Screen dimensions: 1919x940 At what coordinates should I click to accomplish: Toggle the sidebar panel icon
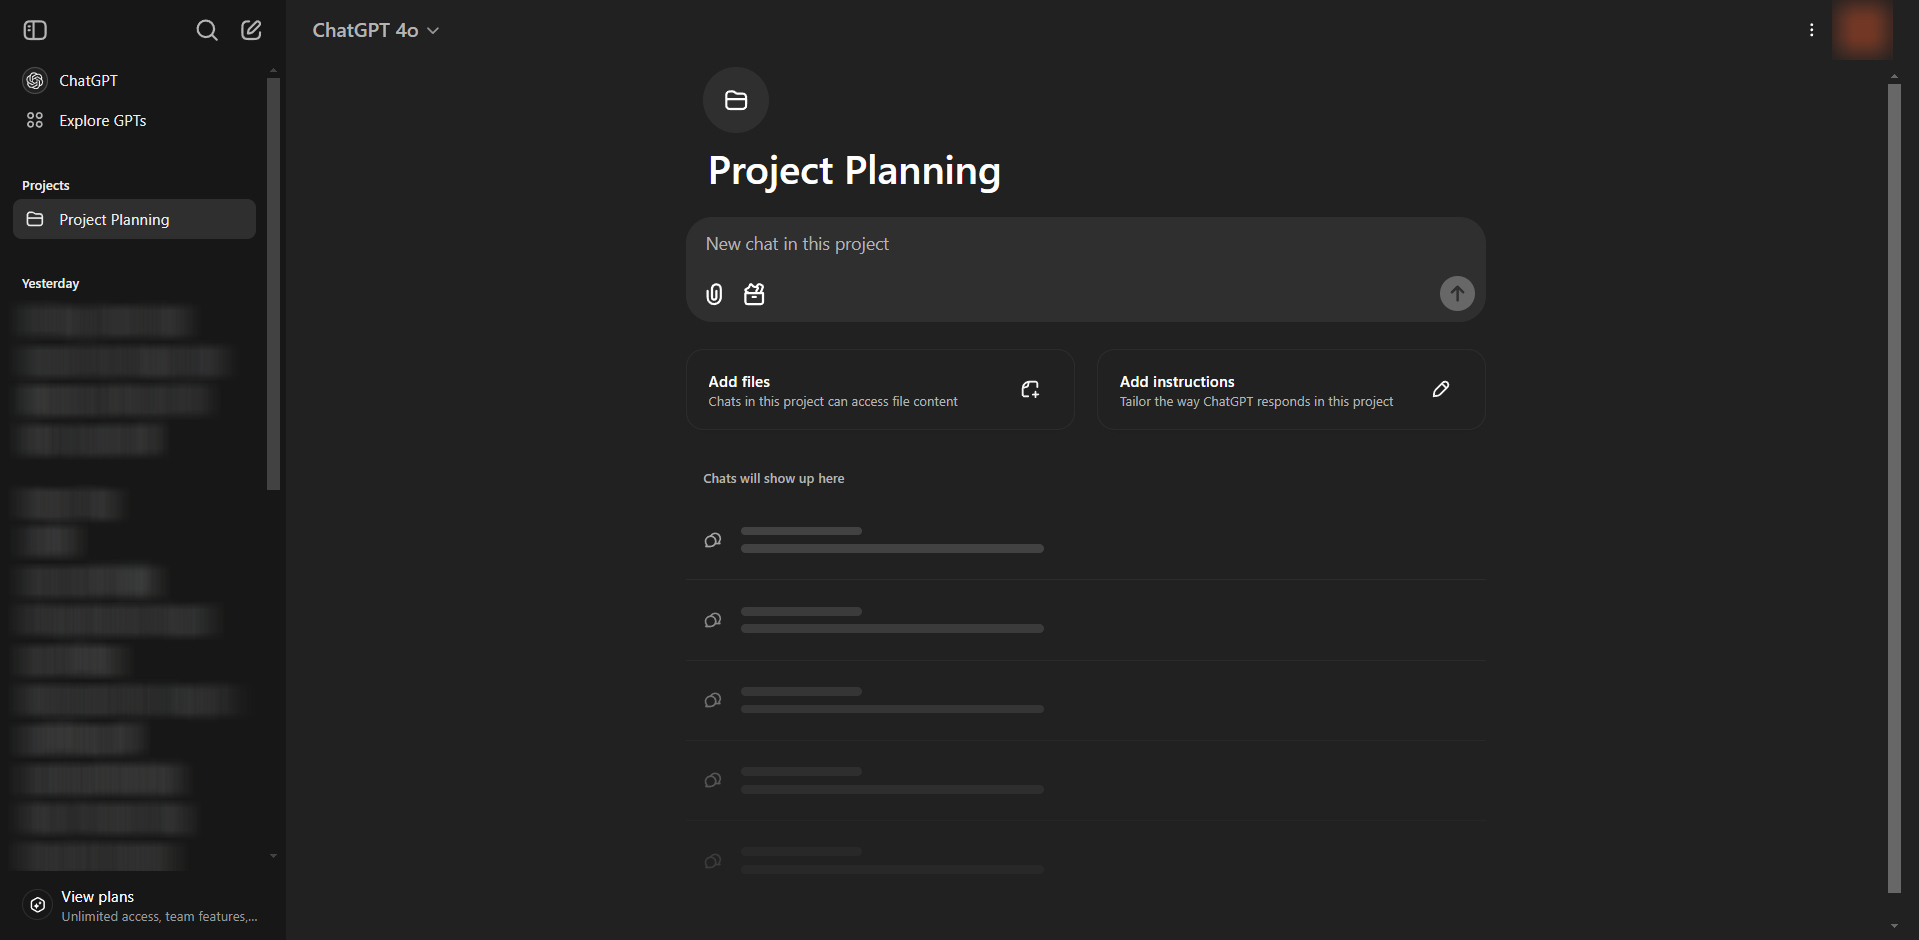click(x=35, y=30)
